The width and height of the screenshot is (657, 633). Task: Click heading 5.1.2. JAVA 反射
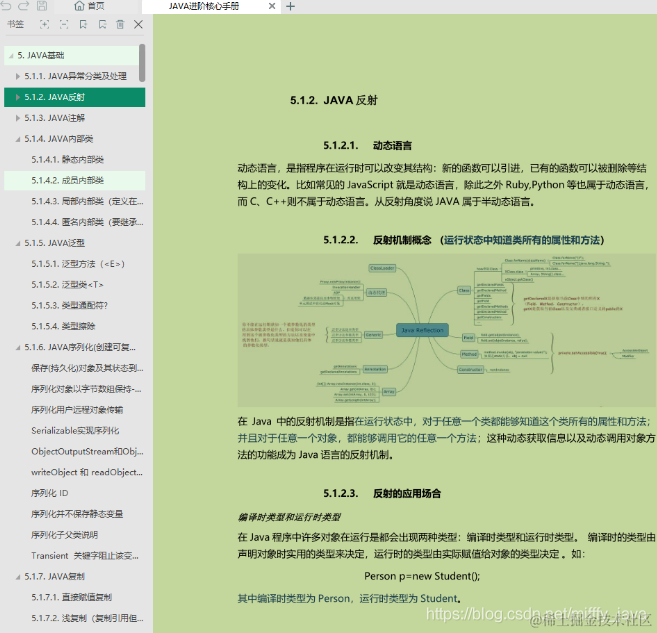coord(334,101)
